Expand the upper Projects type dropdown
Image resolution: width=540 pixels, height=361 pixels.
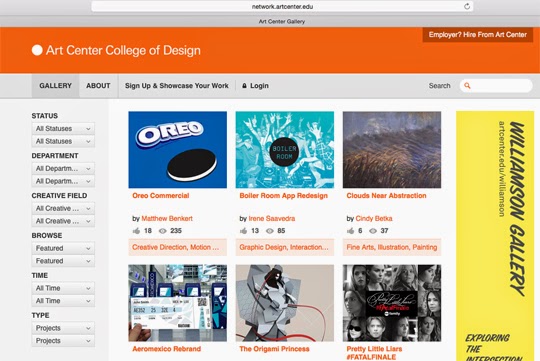63,328
